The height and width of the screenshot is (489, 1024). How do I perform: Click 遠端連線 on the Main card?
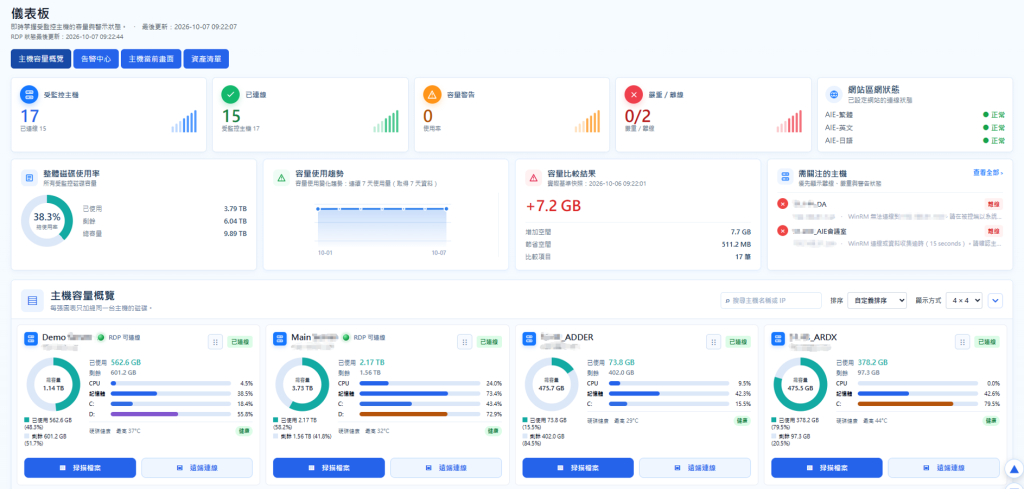coord(446,467)
